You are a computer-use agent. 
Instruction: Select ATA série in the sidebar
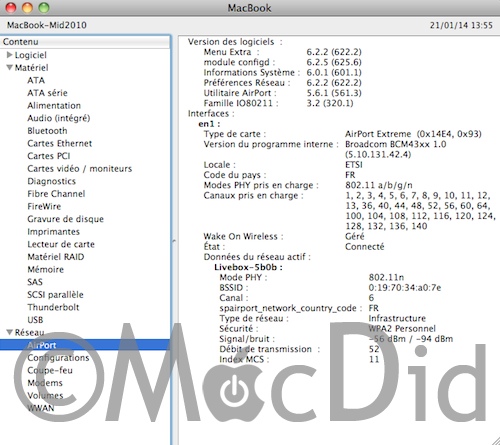(47, 93)
